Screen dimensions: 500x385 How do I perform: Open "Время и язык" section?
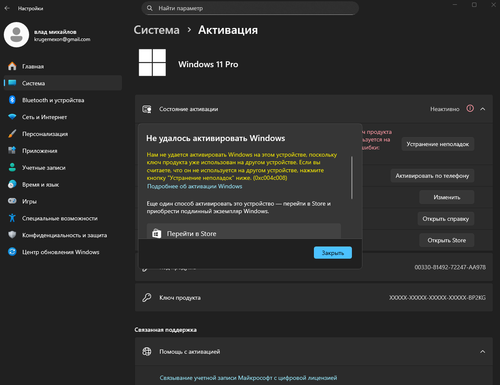point(63,184)
